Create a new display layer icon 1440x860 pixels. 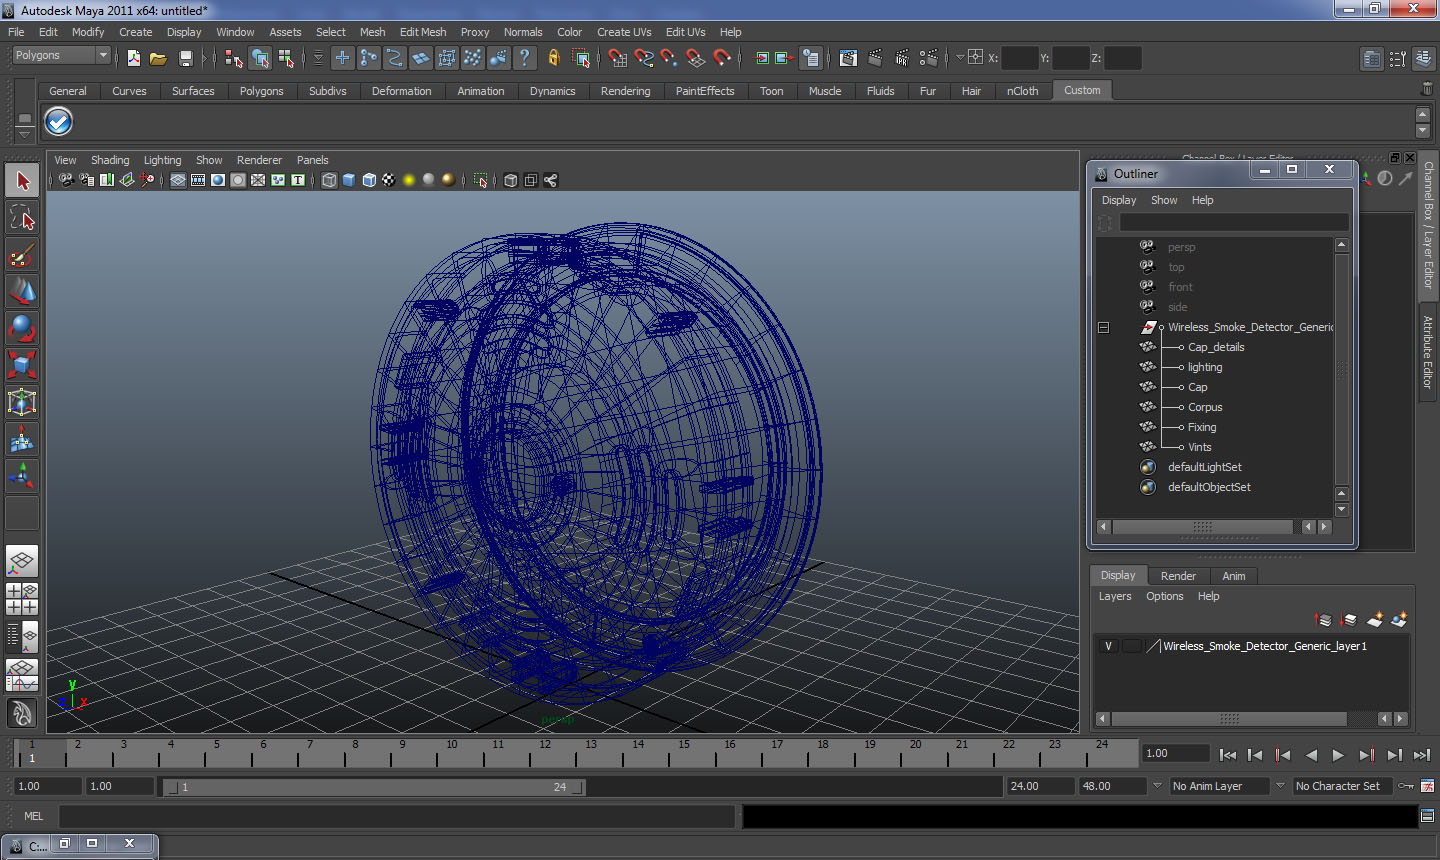[1374, 620]
